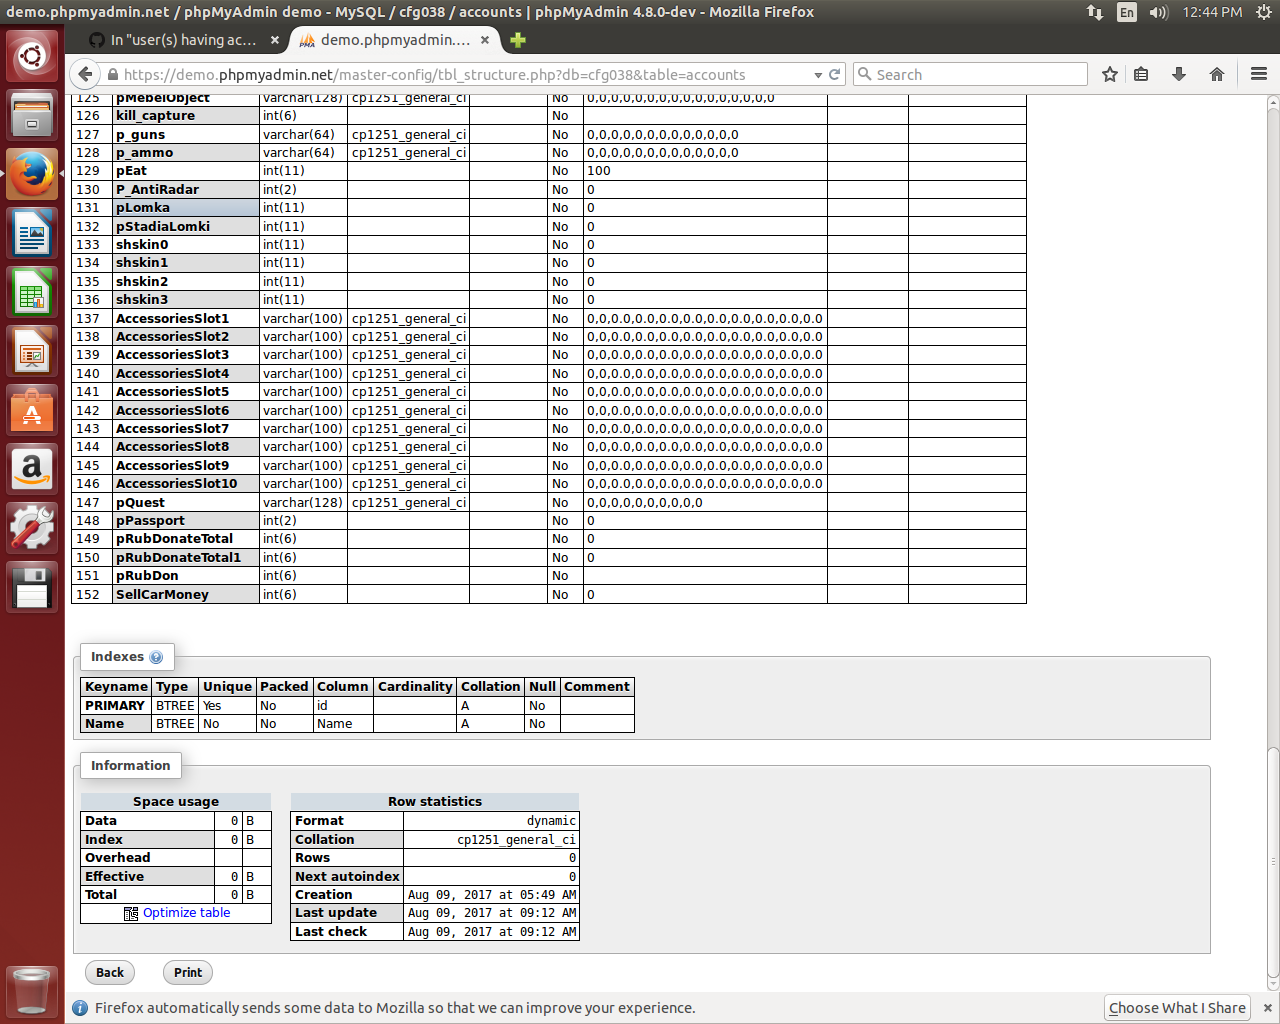Click Optimize table link
Screen dimensions: 1280x1024
point(186,913)
